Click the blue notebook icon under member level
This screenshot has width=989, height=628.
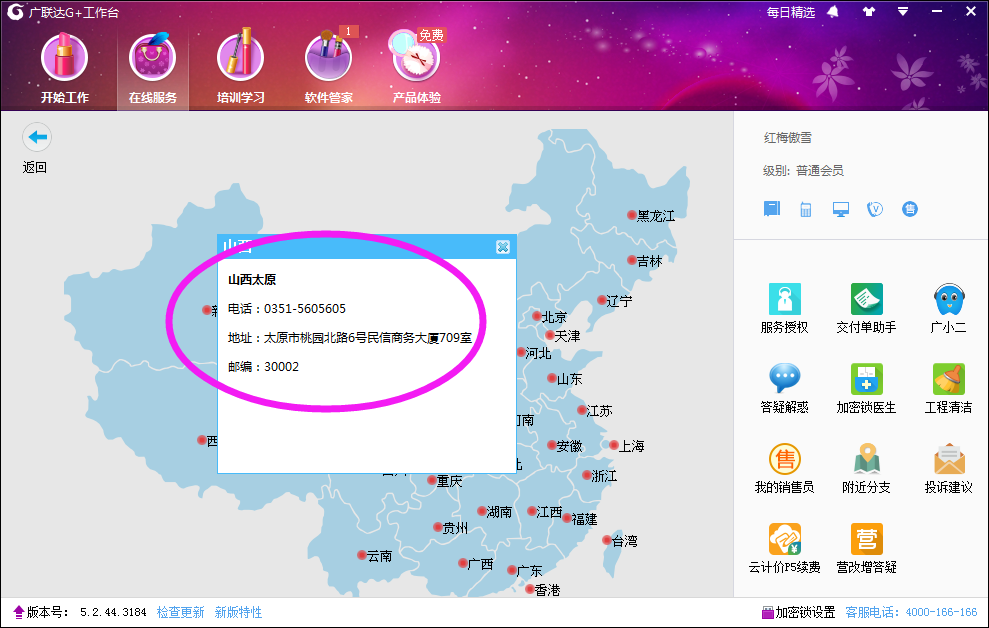point(772,209)
